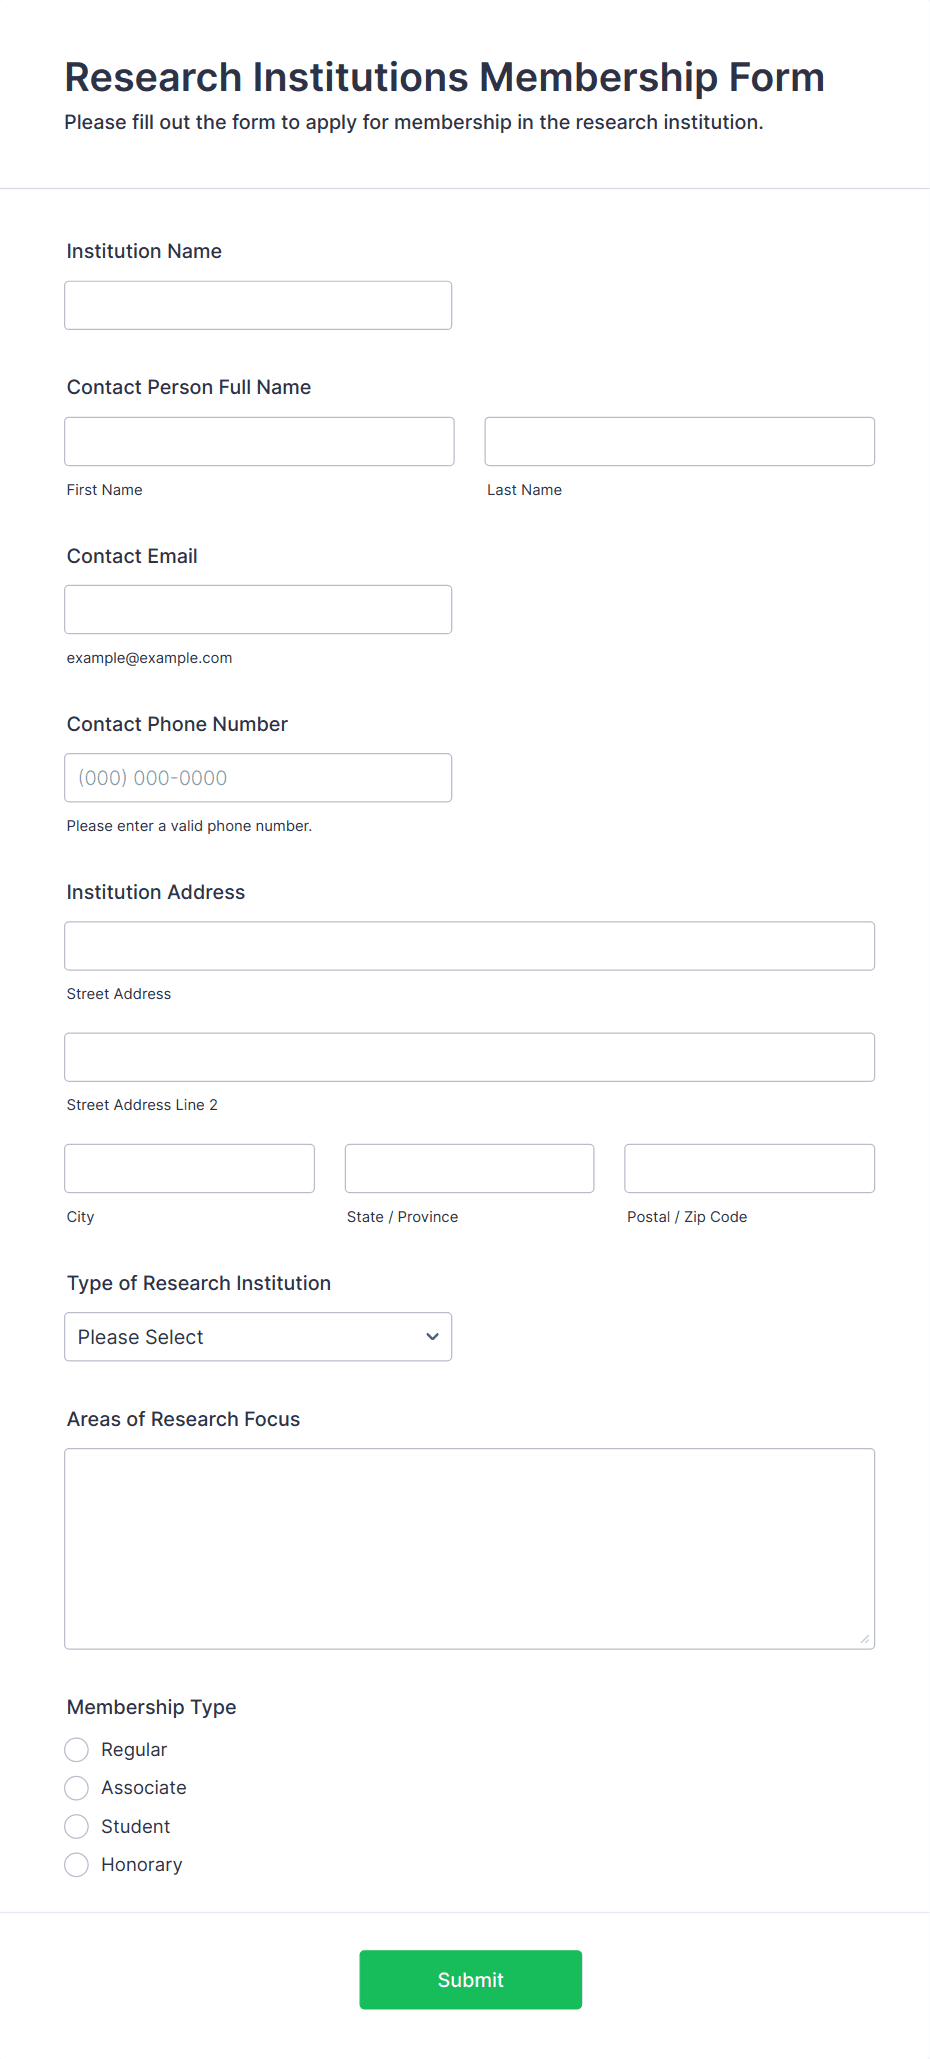Click the State / Province field
This screenshot has height=2059, width=930.
[x=469, y=1168]
